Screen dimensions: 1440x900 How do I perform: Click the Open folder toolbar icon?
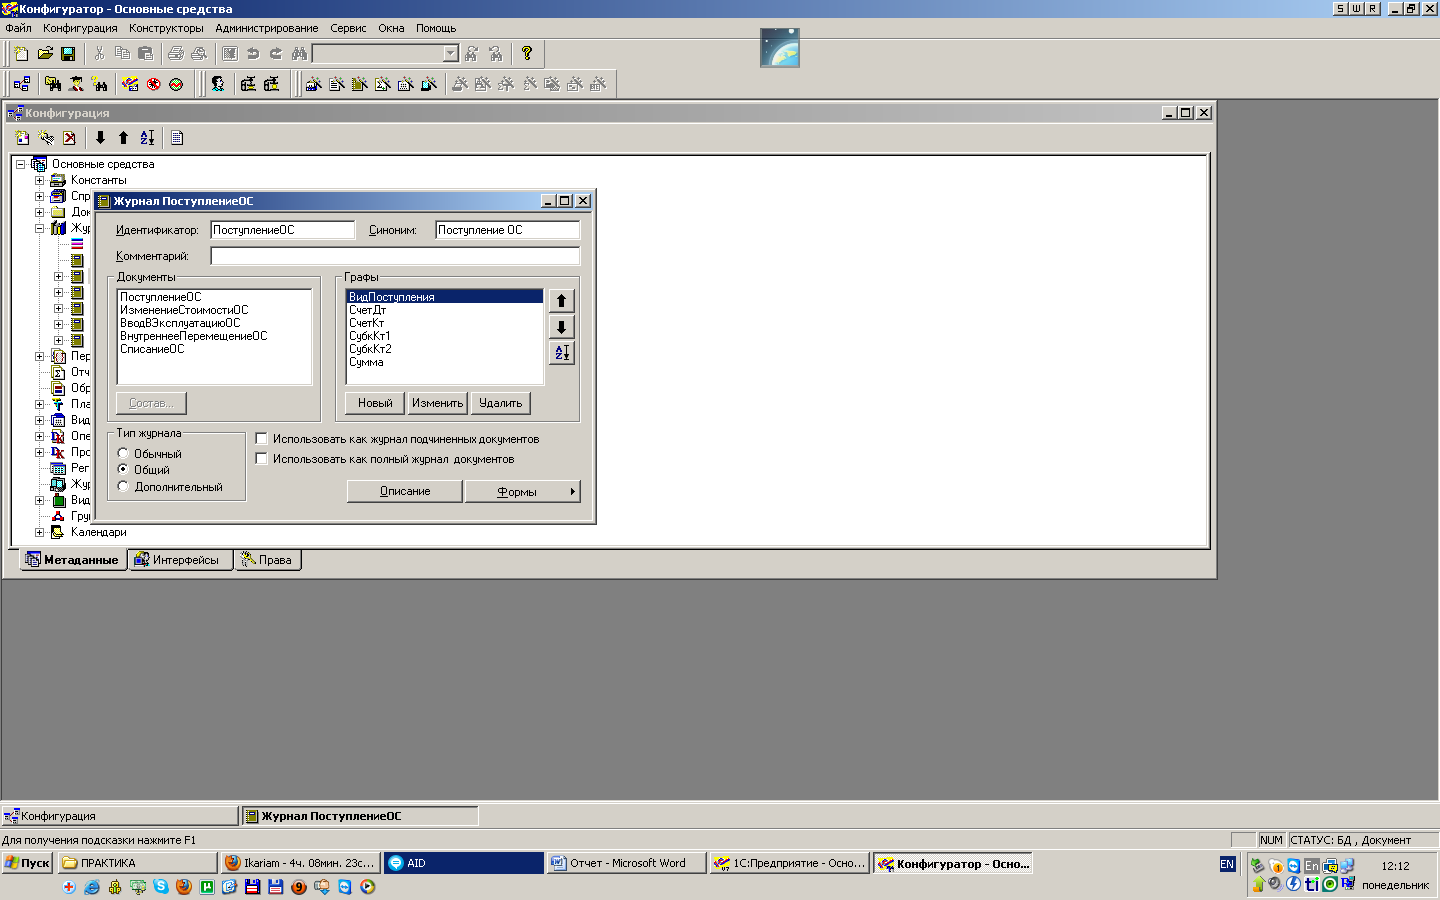[45, 53]
